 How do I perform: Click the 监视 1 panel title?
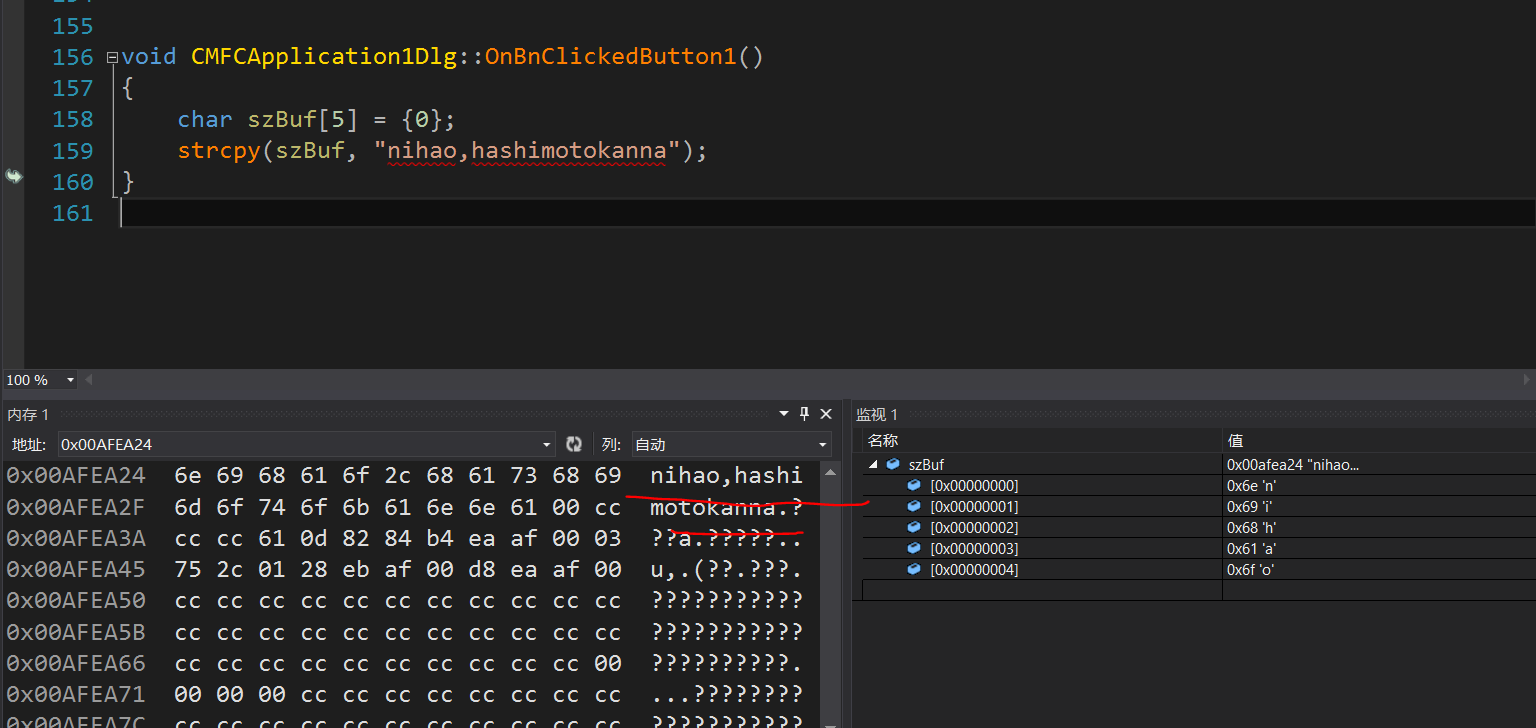click(877, 414)
